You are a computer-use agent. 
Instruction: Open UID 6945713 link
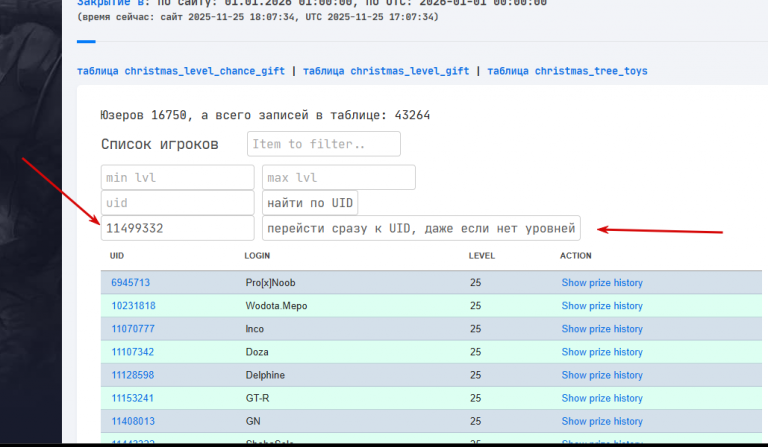tap(130, 282)
